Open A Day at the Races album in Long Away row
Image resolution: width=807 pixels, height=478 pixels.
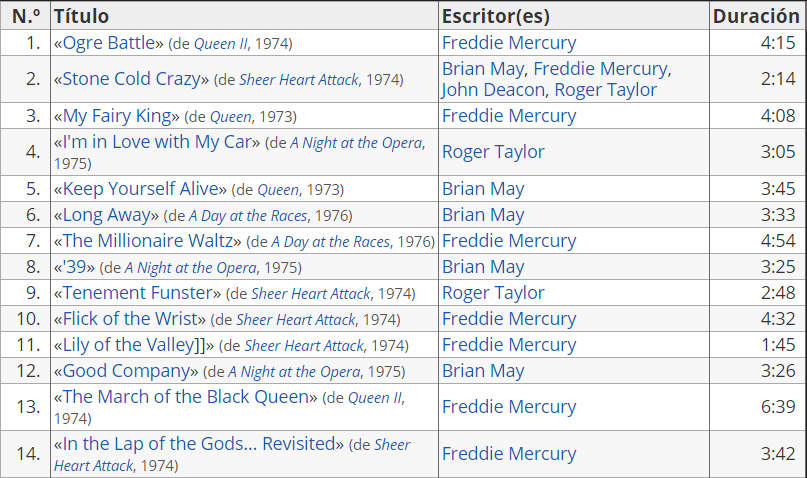point(248,216)
